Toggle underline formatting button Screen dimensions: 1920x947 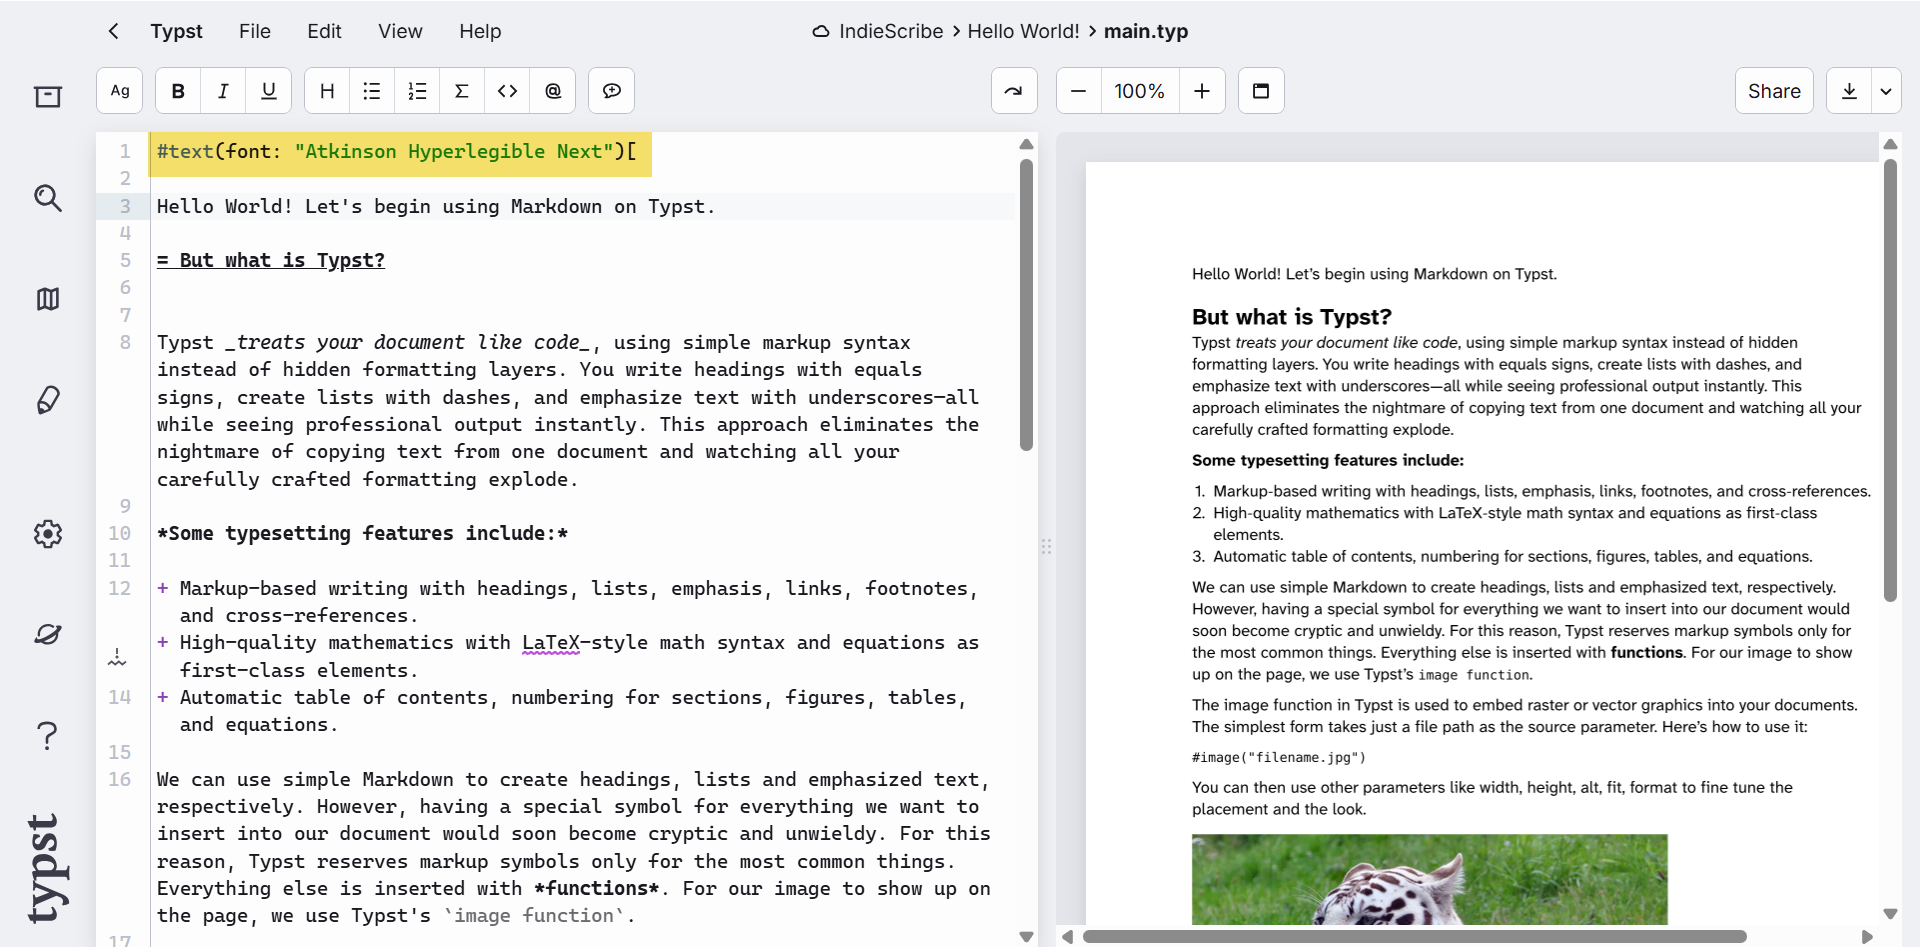point(268,91)
